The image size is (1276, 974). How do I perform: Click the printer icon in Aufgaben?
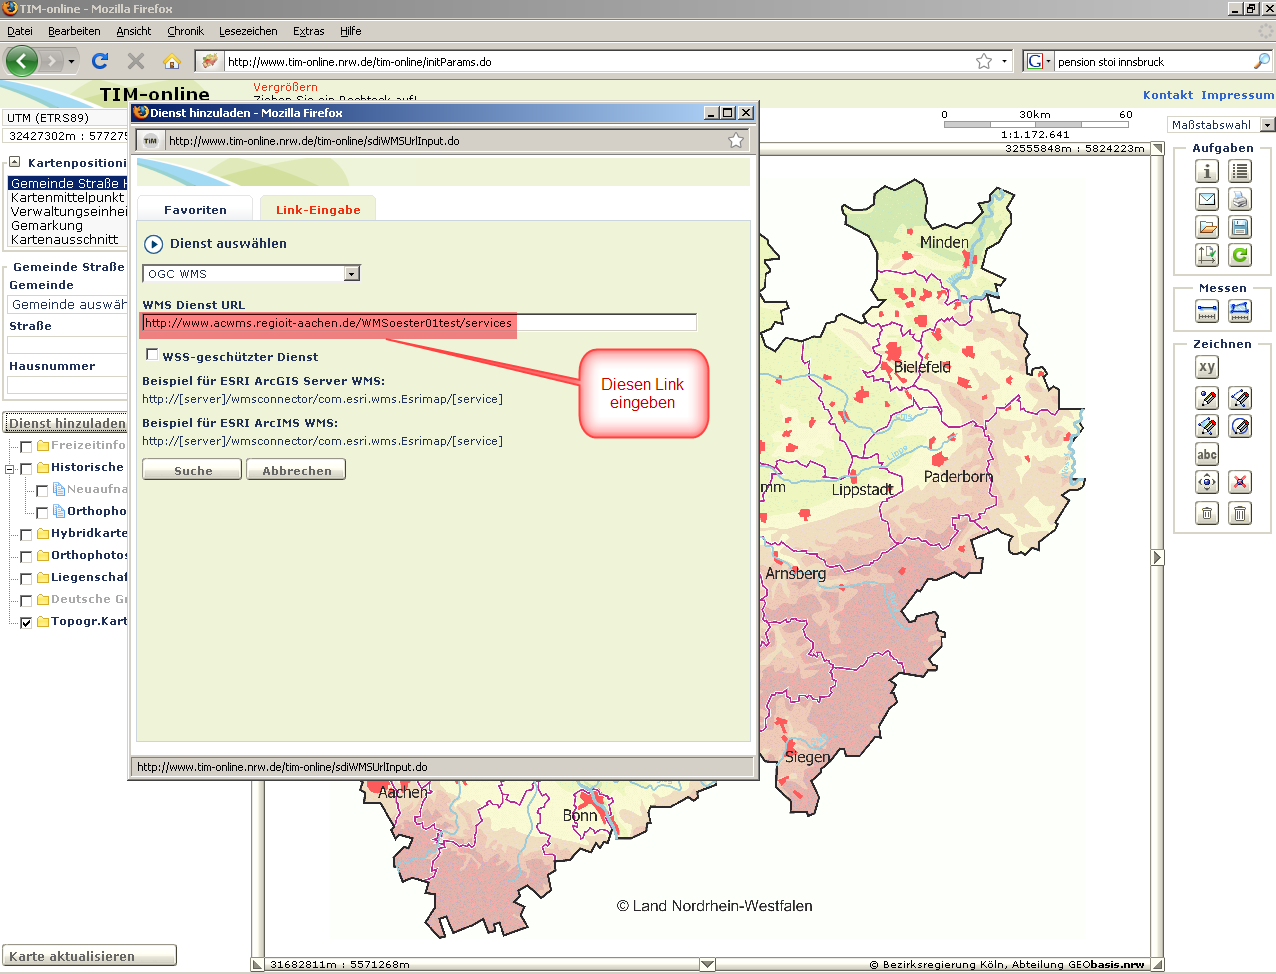click(x=1240, y=199)
